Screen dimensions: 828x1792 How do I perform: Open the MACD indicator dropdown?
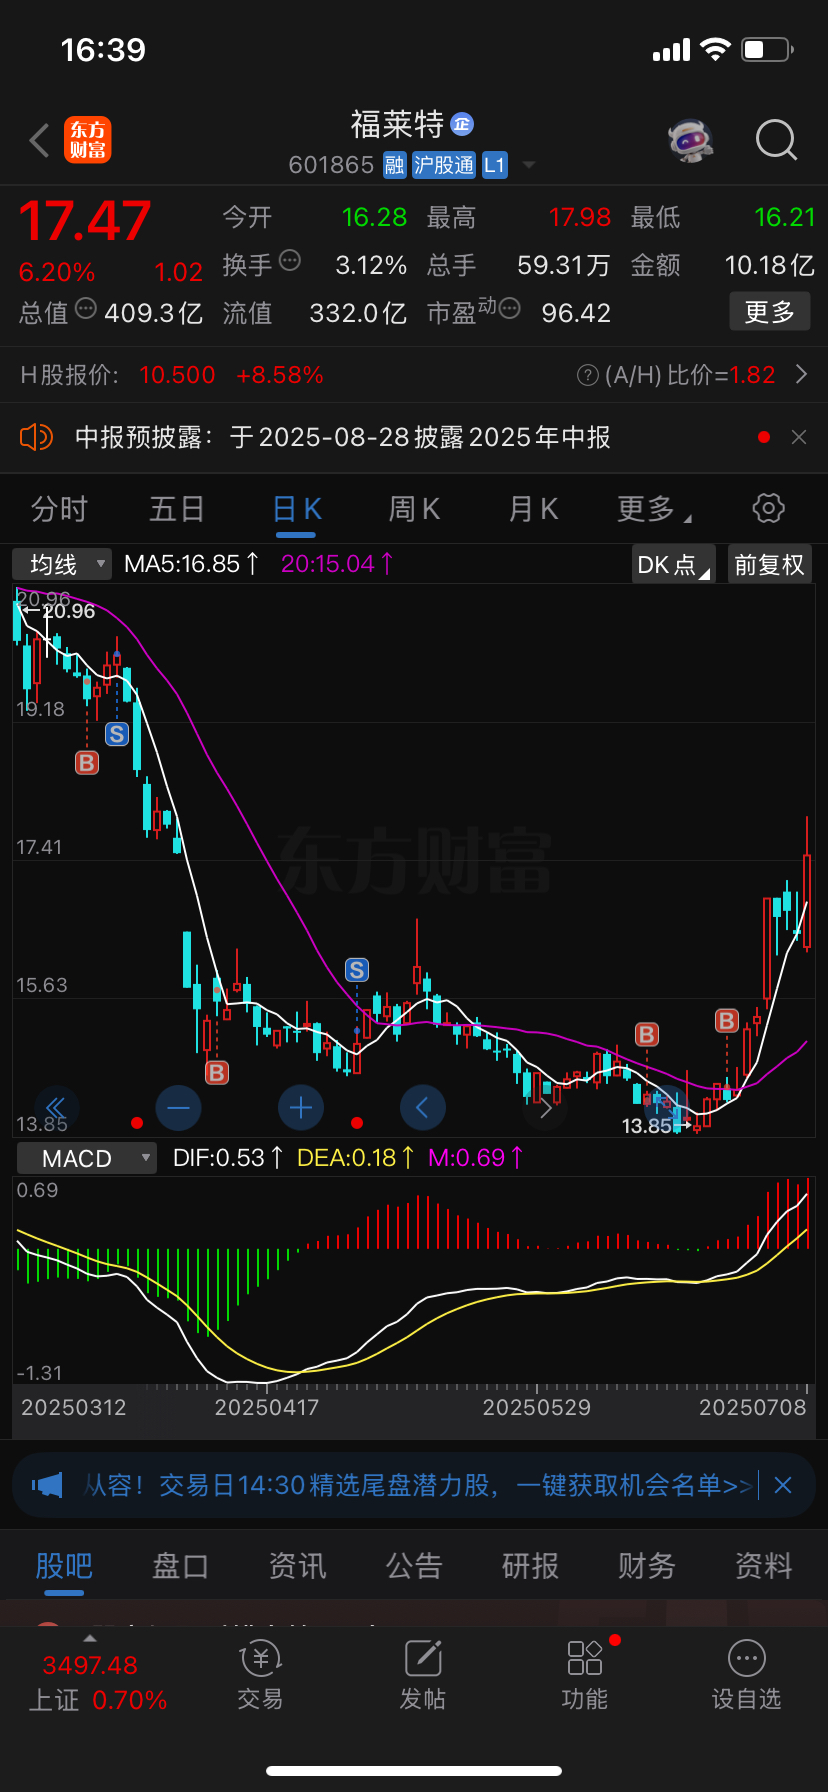tap(87, 1158)
